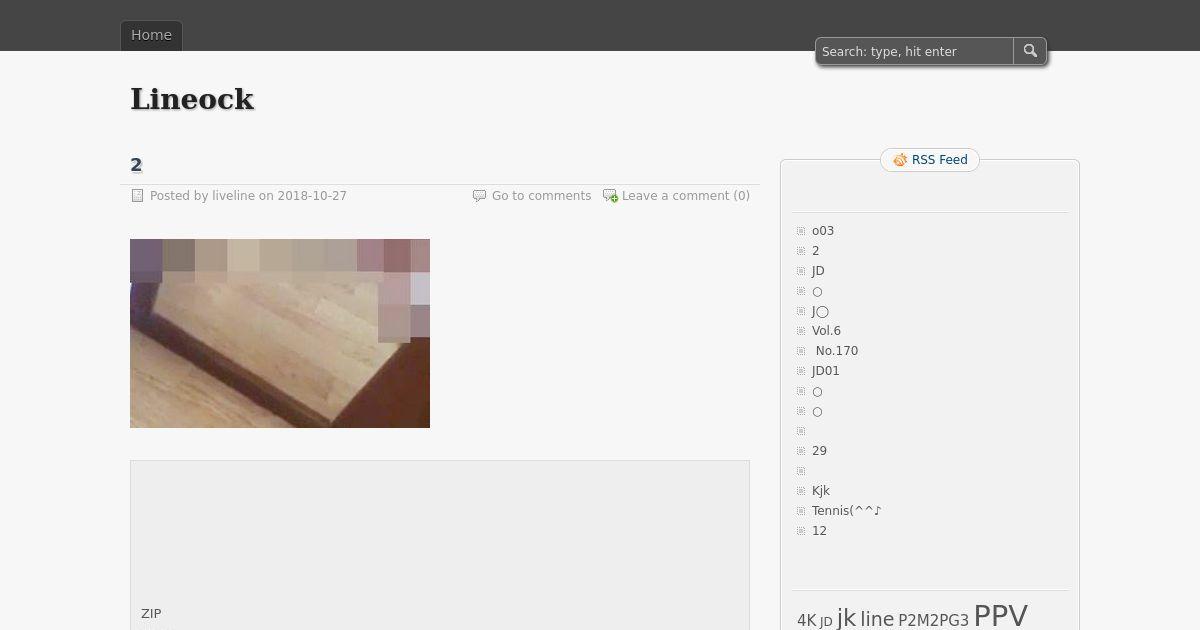The height and width of the screenshot is (630, 1200).
Task: Focus the search input field
Action: click(915, 51)
